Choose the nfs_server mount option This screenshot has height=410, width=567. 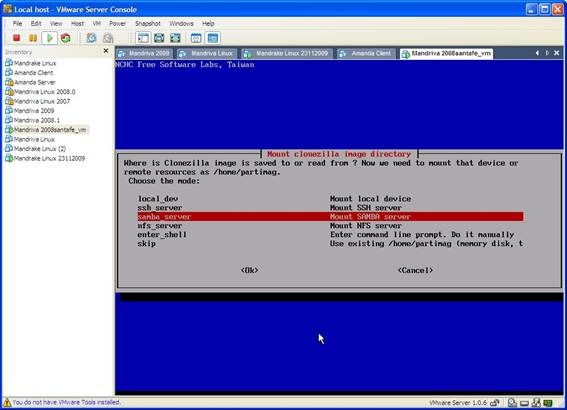[x=330, y=226]
